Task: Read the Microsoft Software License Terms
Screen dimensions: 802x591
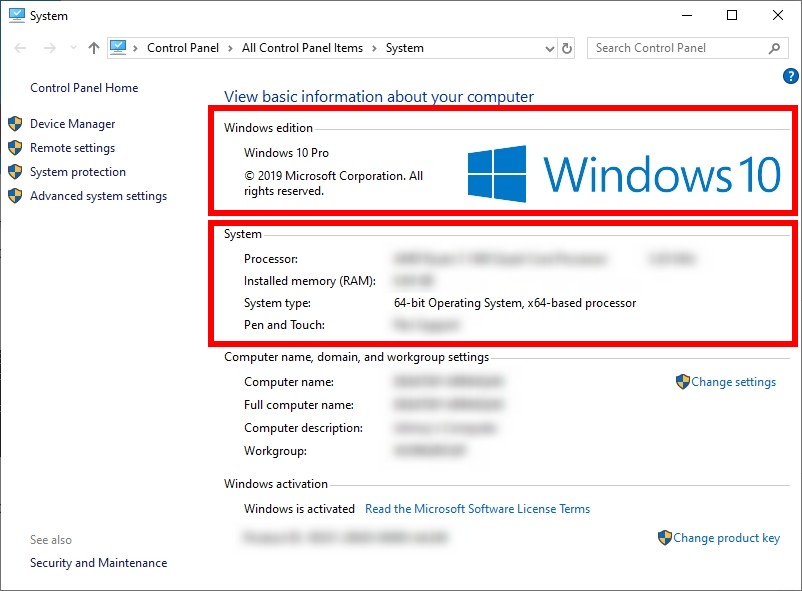Action: pyautogui.click(x=477, y=509)
